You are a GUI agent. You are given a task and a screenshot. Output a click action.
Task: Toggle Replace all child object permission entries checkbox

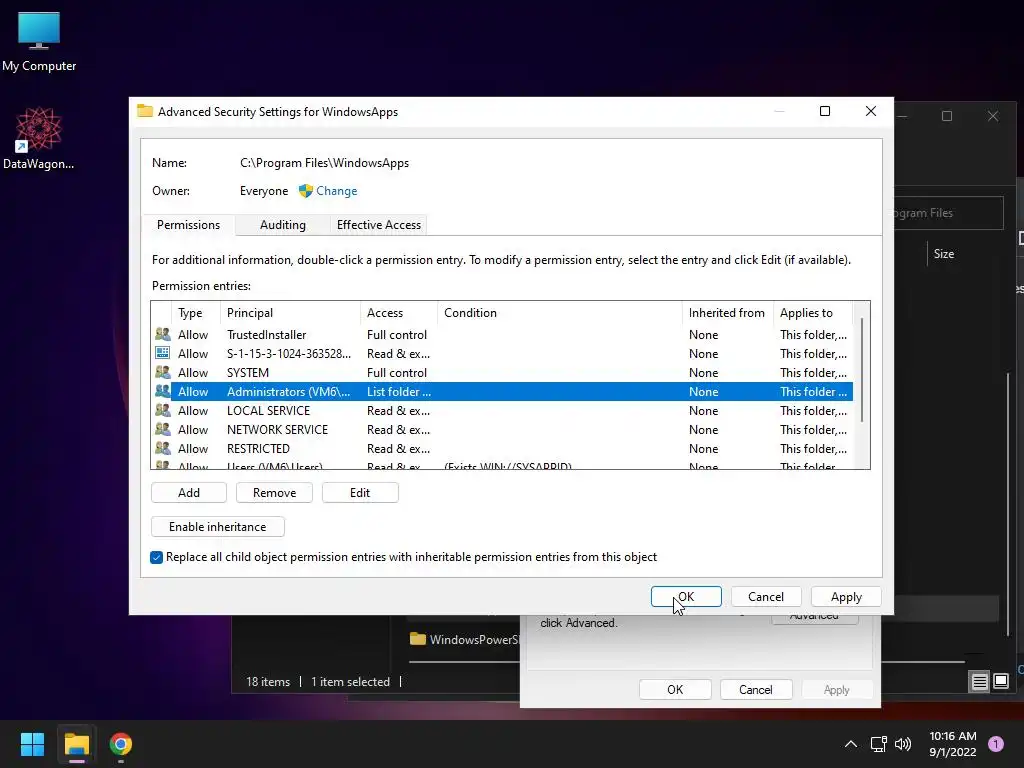click(x=156, y=557)
